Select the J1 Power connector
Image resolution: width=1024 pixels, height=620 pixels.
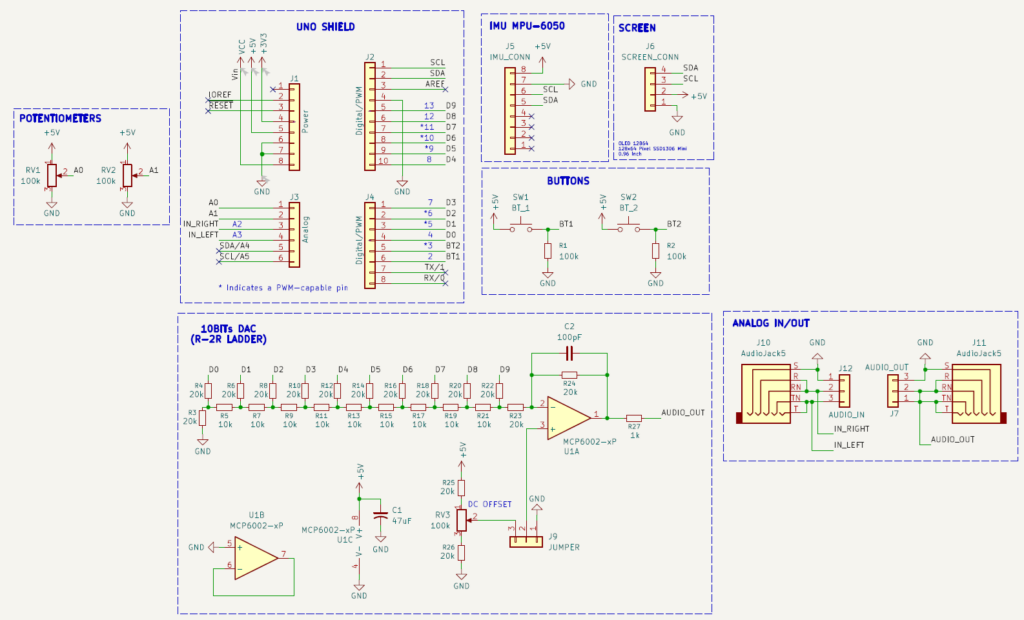294,123
